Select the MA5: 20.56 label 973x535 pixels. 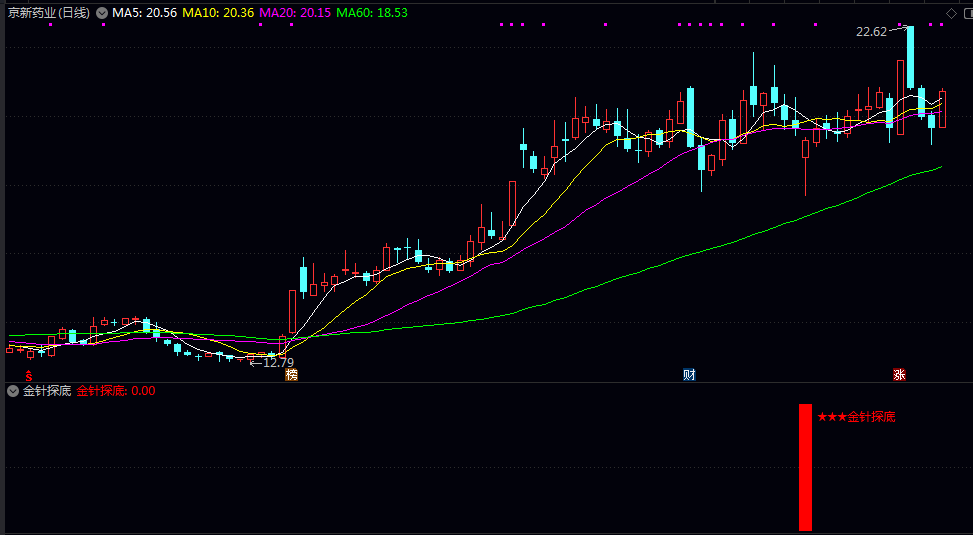coord(145,12)
